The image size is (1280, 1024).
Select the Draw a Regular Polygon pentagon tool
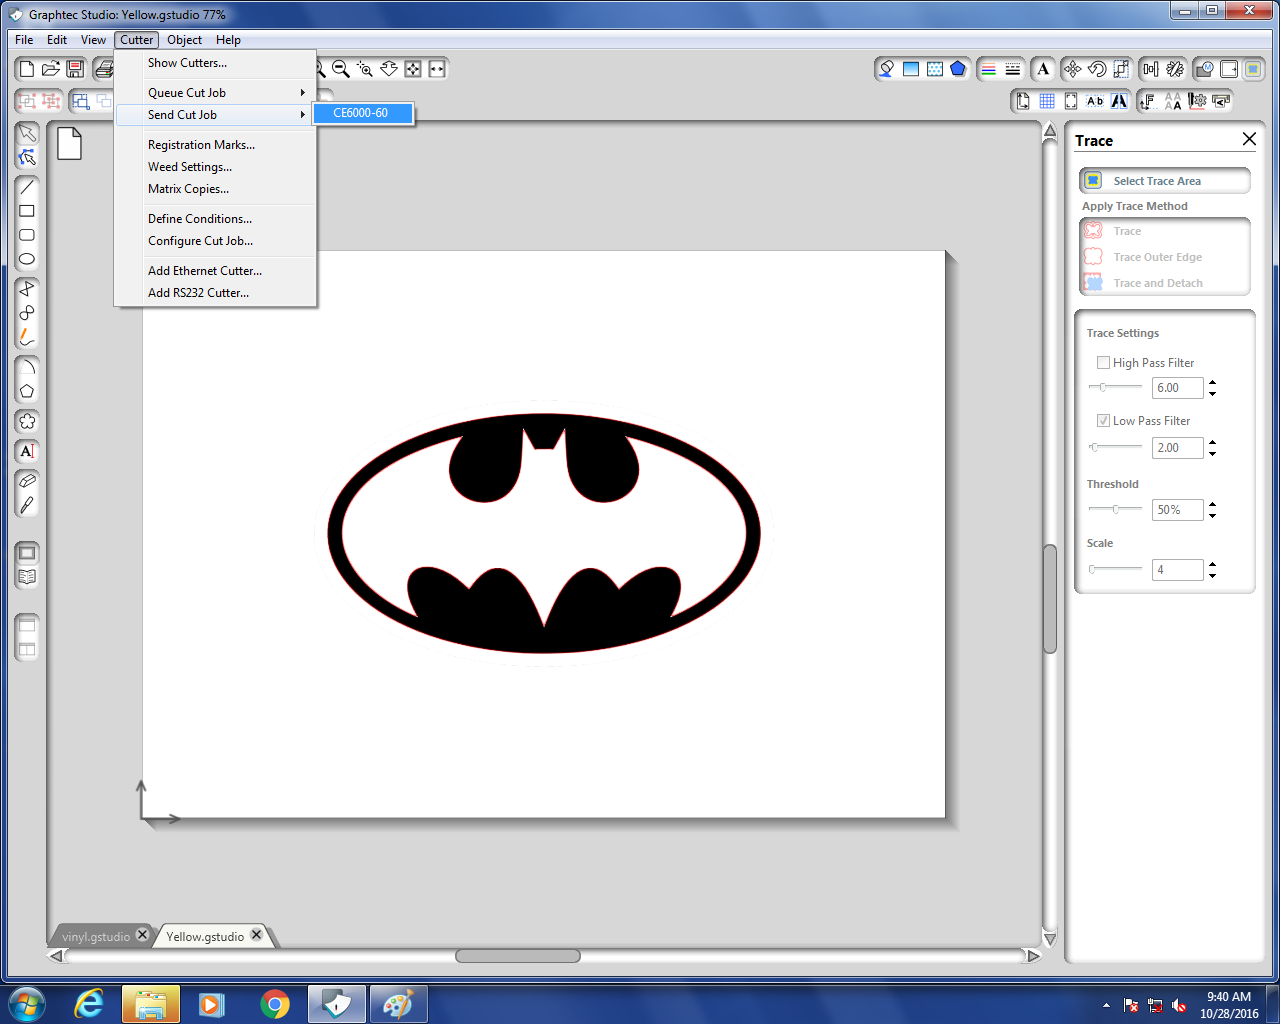tap(27, 391)
